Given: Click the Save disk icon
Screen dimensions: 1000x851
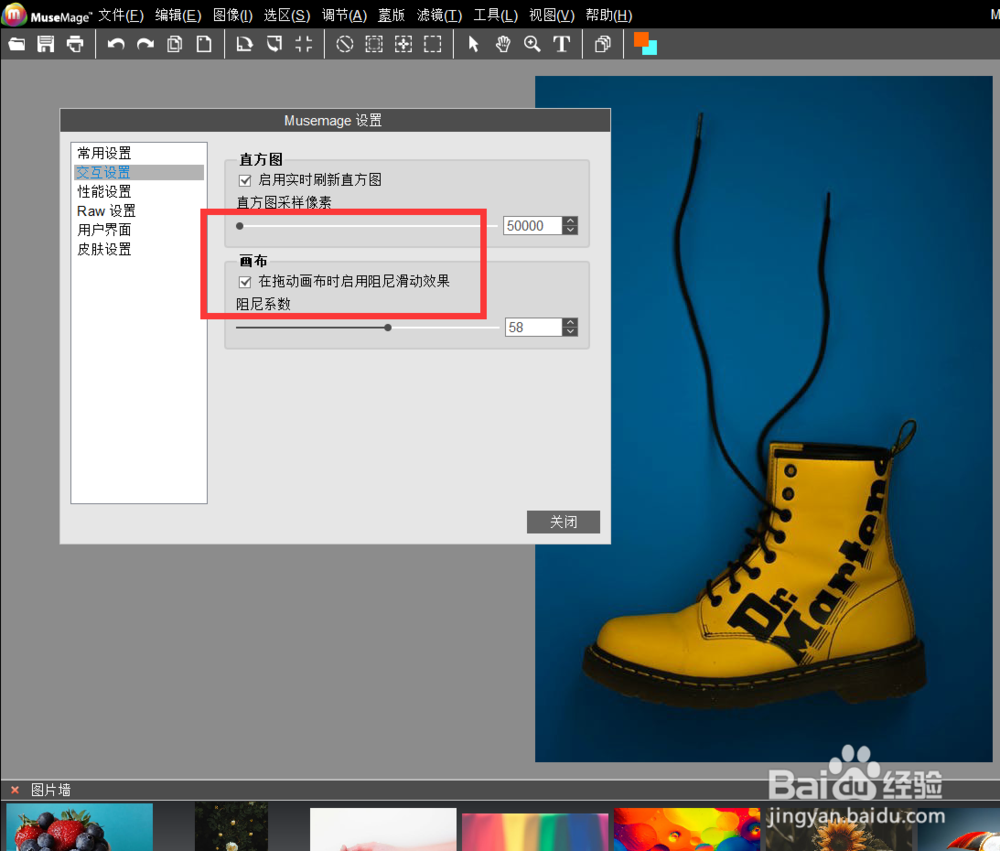Looking at the screenshot, I should (46, 44).
